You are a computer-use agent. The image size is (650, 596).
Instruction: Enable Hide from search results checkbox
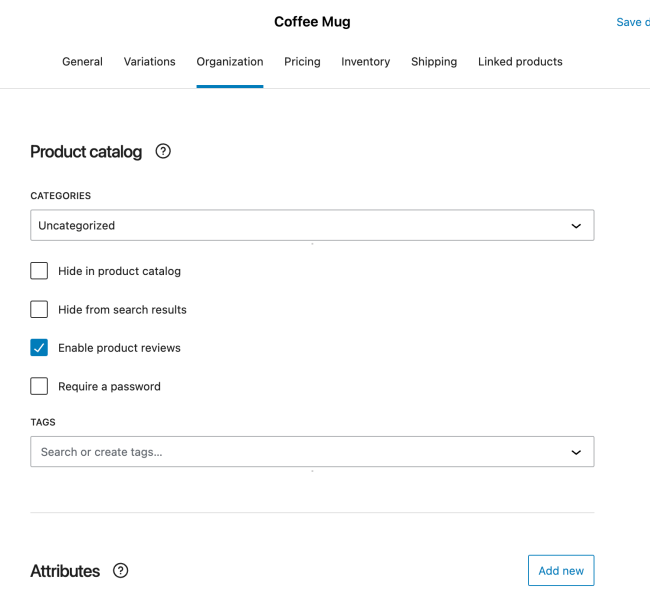tap(39, 309)
